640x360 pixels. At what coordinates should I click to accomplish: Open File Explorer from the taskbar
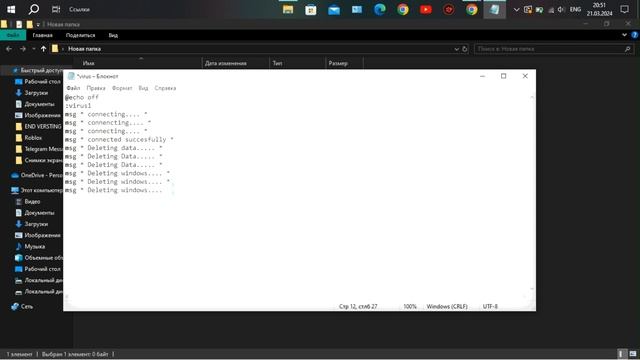coord(288,9)
